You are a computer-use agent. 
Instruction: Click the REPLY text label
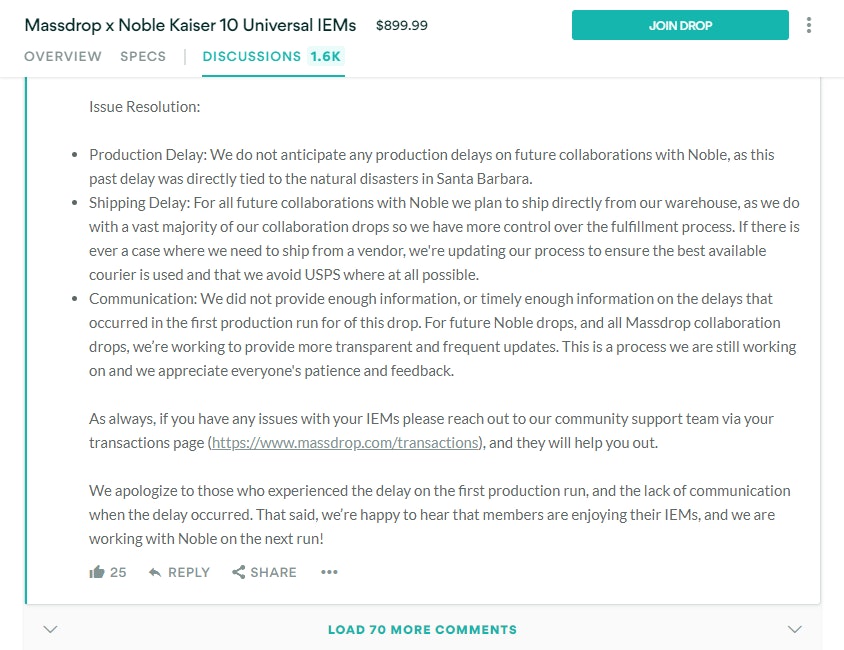point(189,572)
